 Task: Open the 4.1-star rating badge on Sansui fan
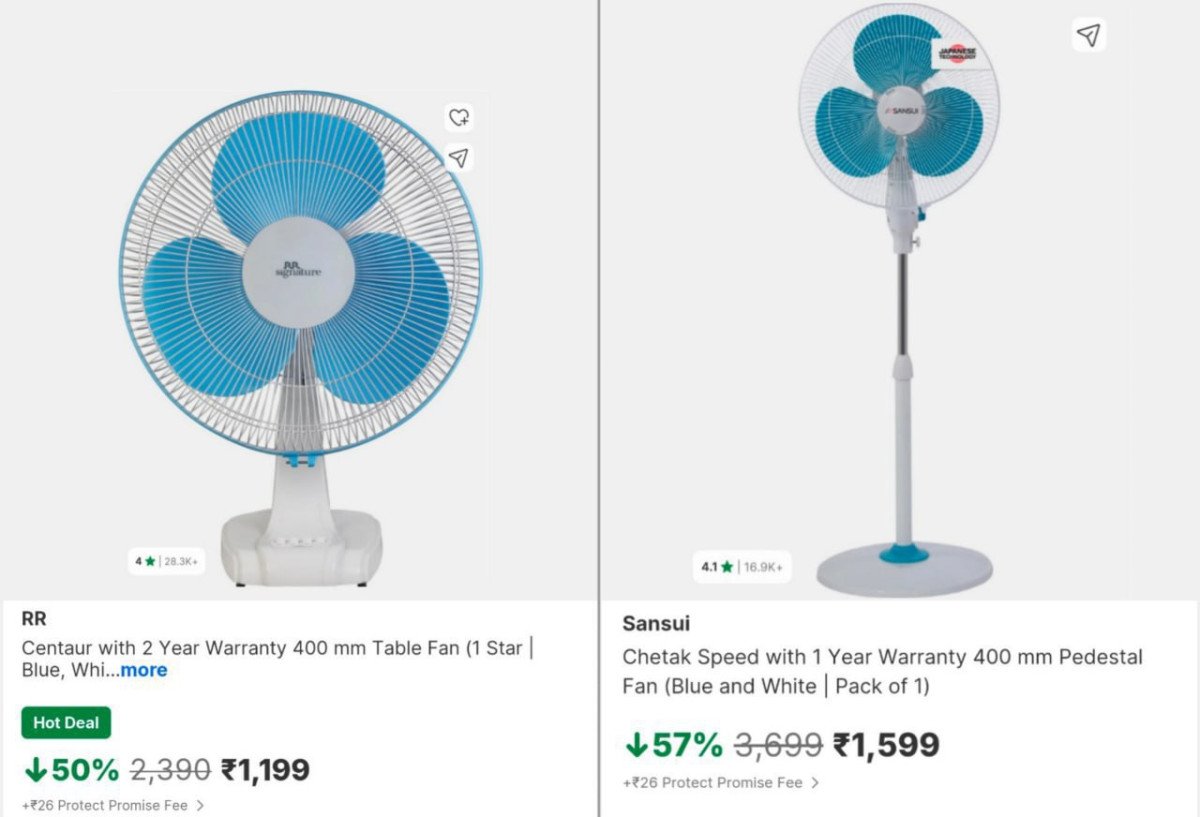[x=742, y=567]
